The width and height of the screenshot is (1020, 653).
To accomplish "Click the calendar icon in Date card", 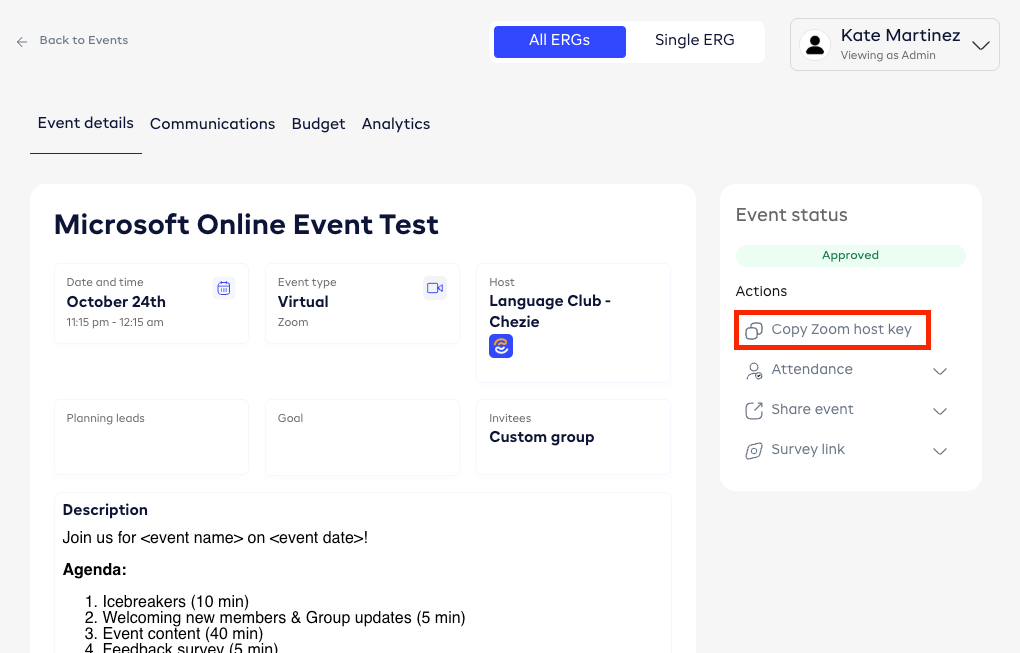I will point(224,288).
